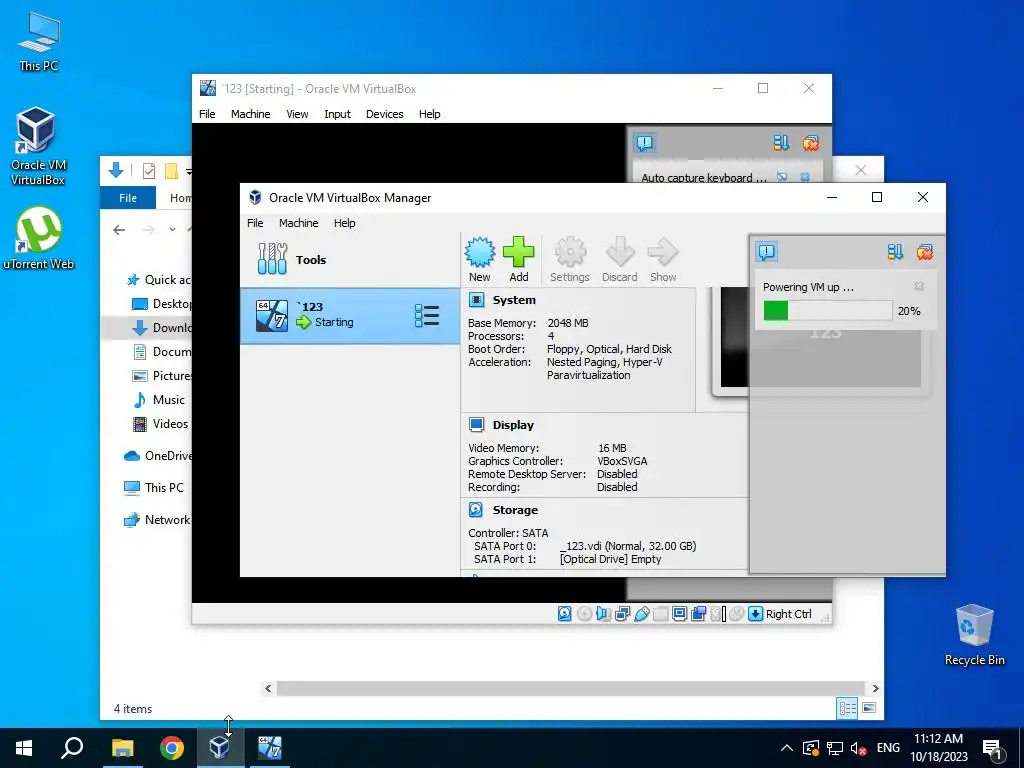Open Input menu in 123 VM window

[x=337, y=114]
